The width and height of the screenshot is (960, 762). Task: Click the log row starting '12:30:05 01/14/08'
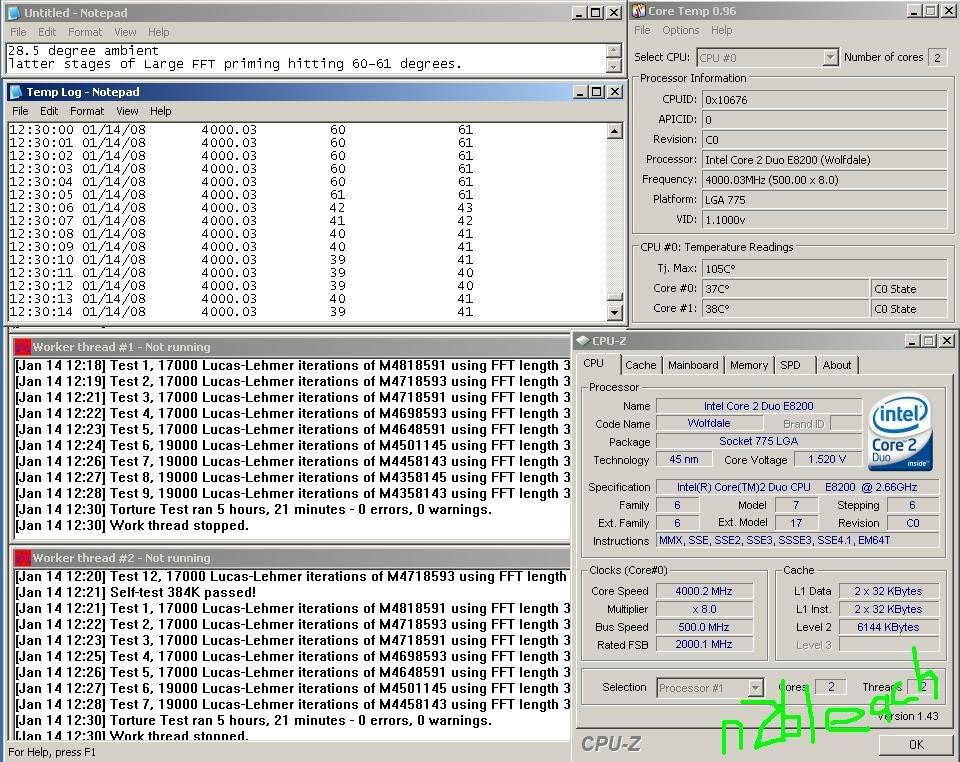(x=241, y=195)
